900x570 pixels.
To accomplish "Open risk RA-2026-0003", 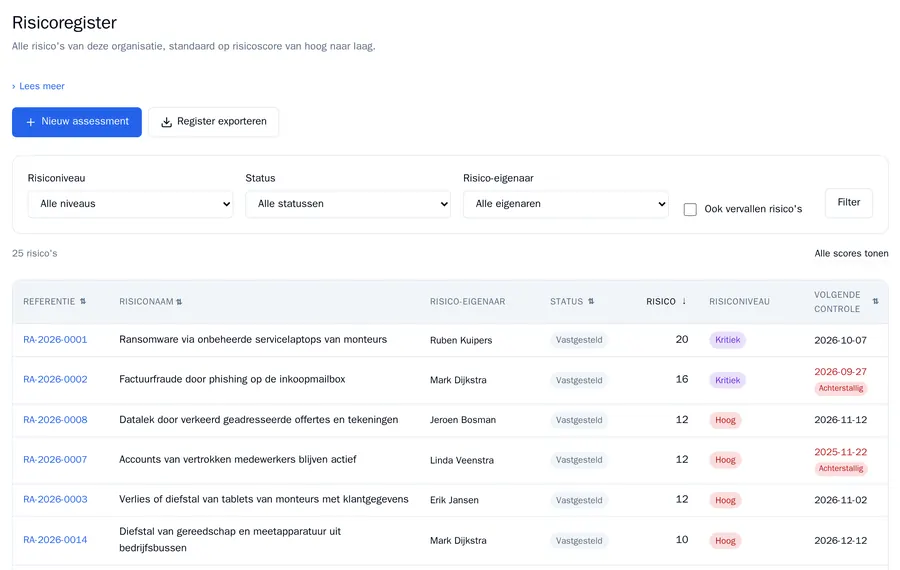I will 55,499.
